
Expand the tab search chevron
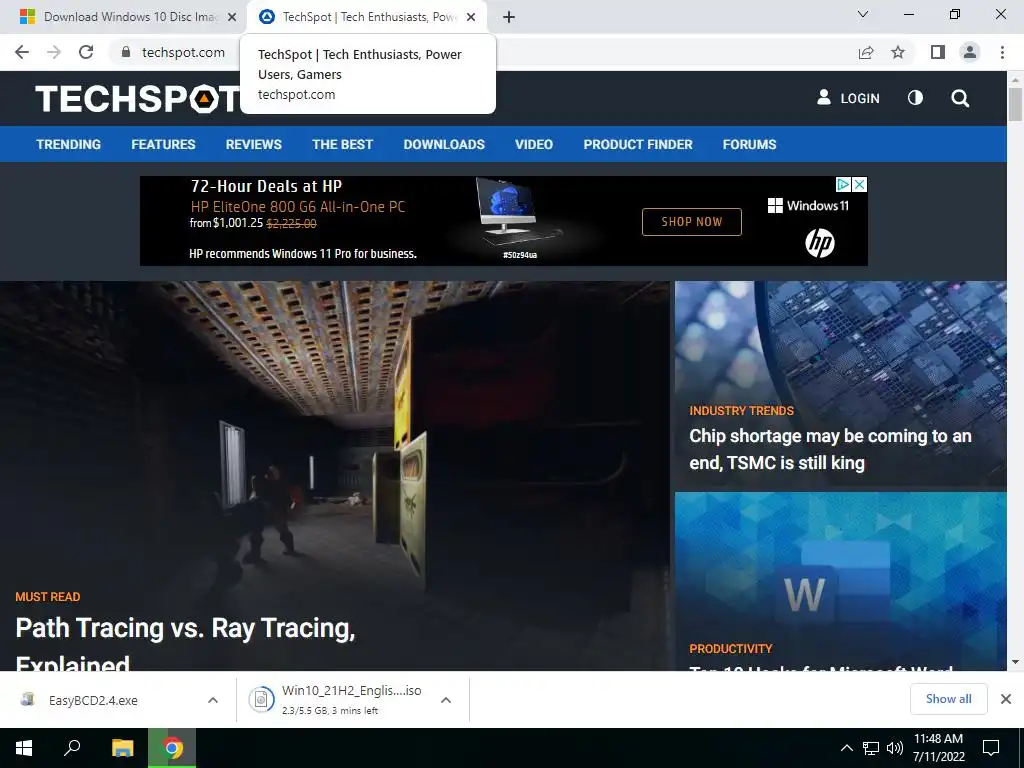click(863, 14)
